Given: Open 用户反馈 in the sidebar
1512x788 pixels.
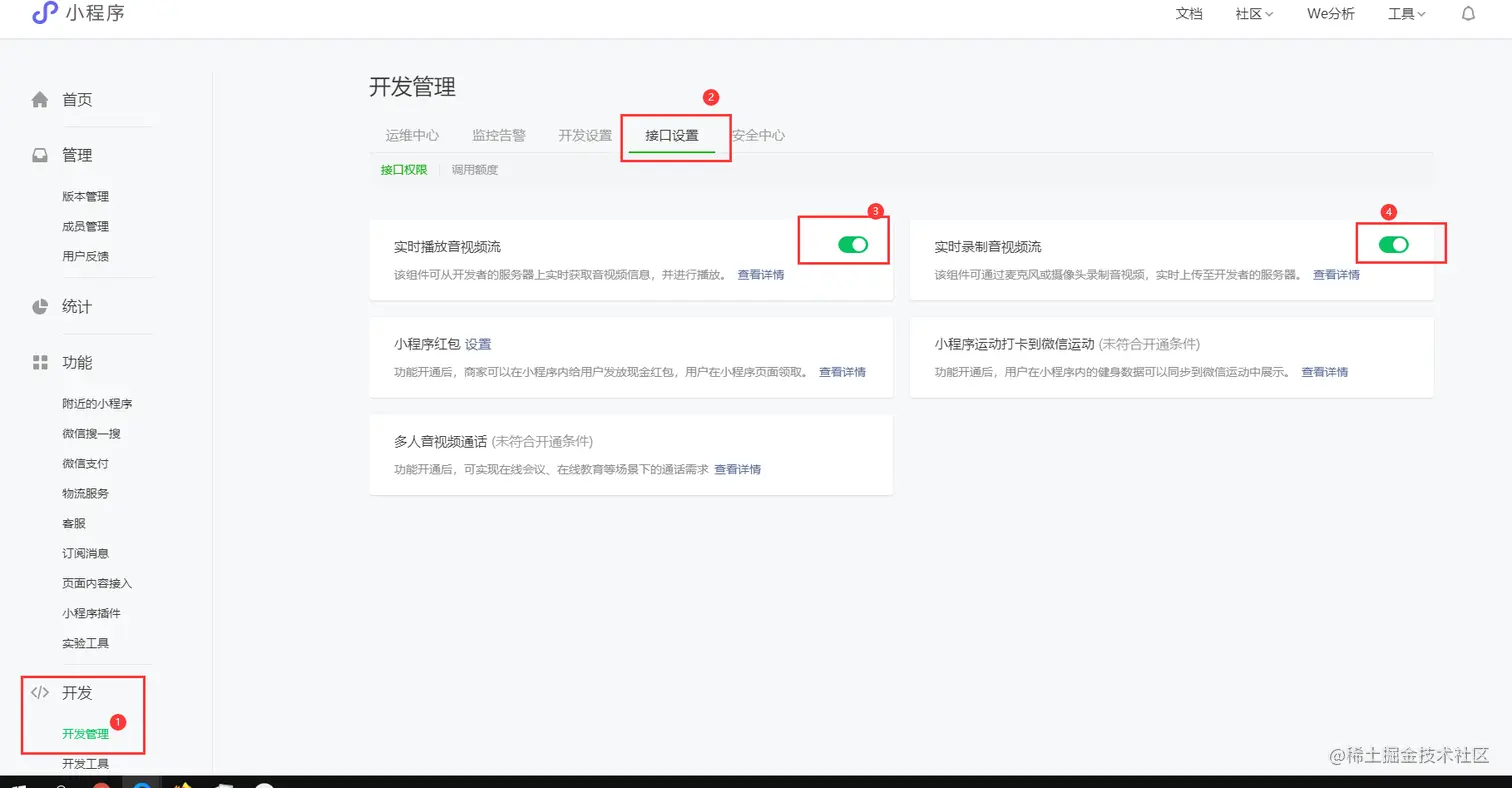Looking at the screenshot, I should coord(85,257).
